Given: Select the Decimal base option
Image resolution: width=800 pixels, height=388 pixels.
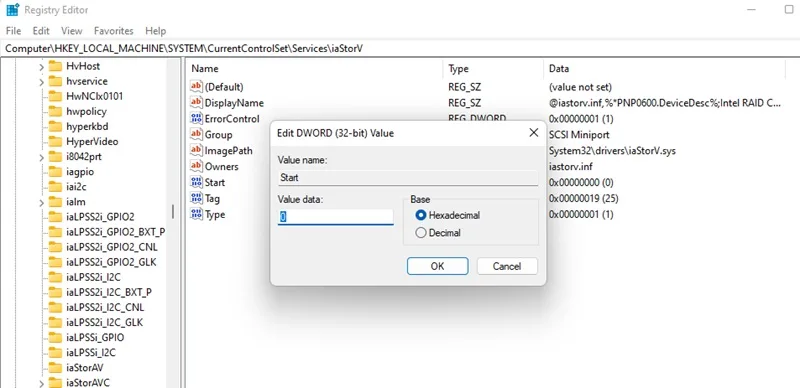Looking at the screenshot, I should (x=421, y=233).
